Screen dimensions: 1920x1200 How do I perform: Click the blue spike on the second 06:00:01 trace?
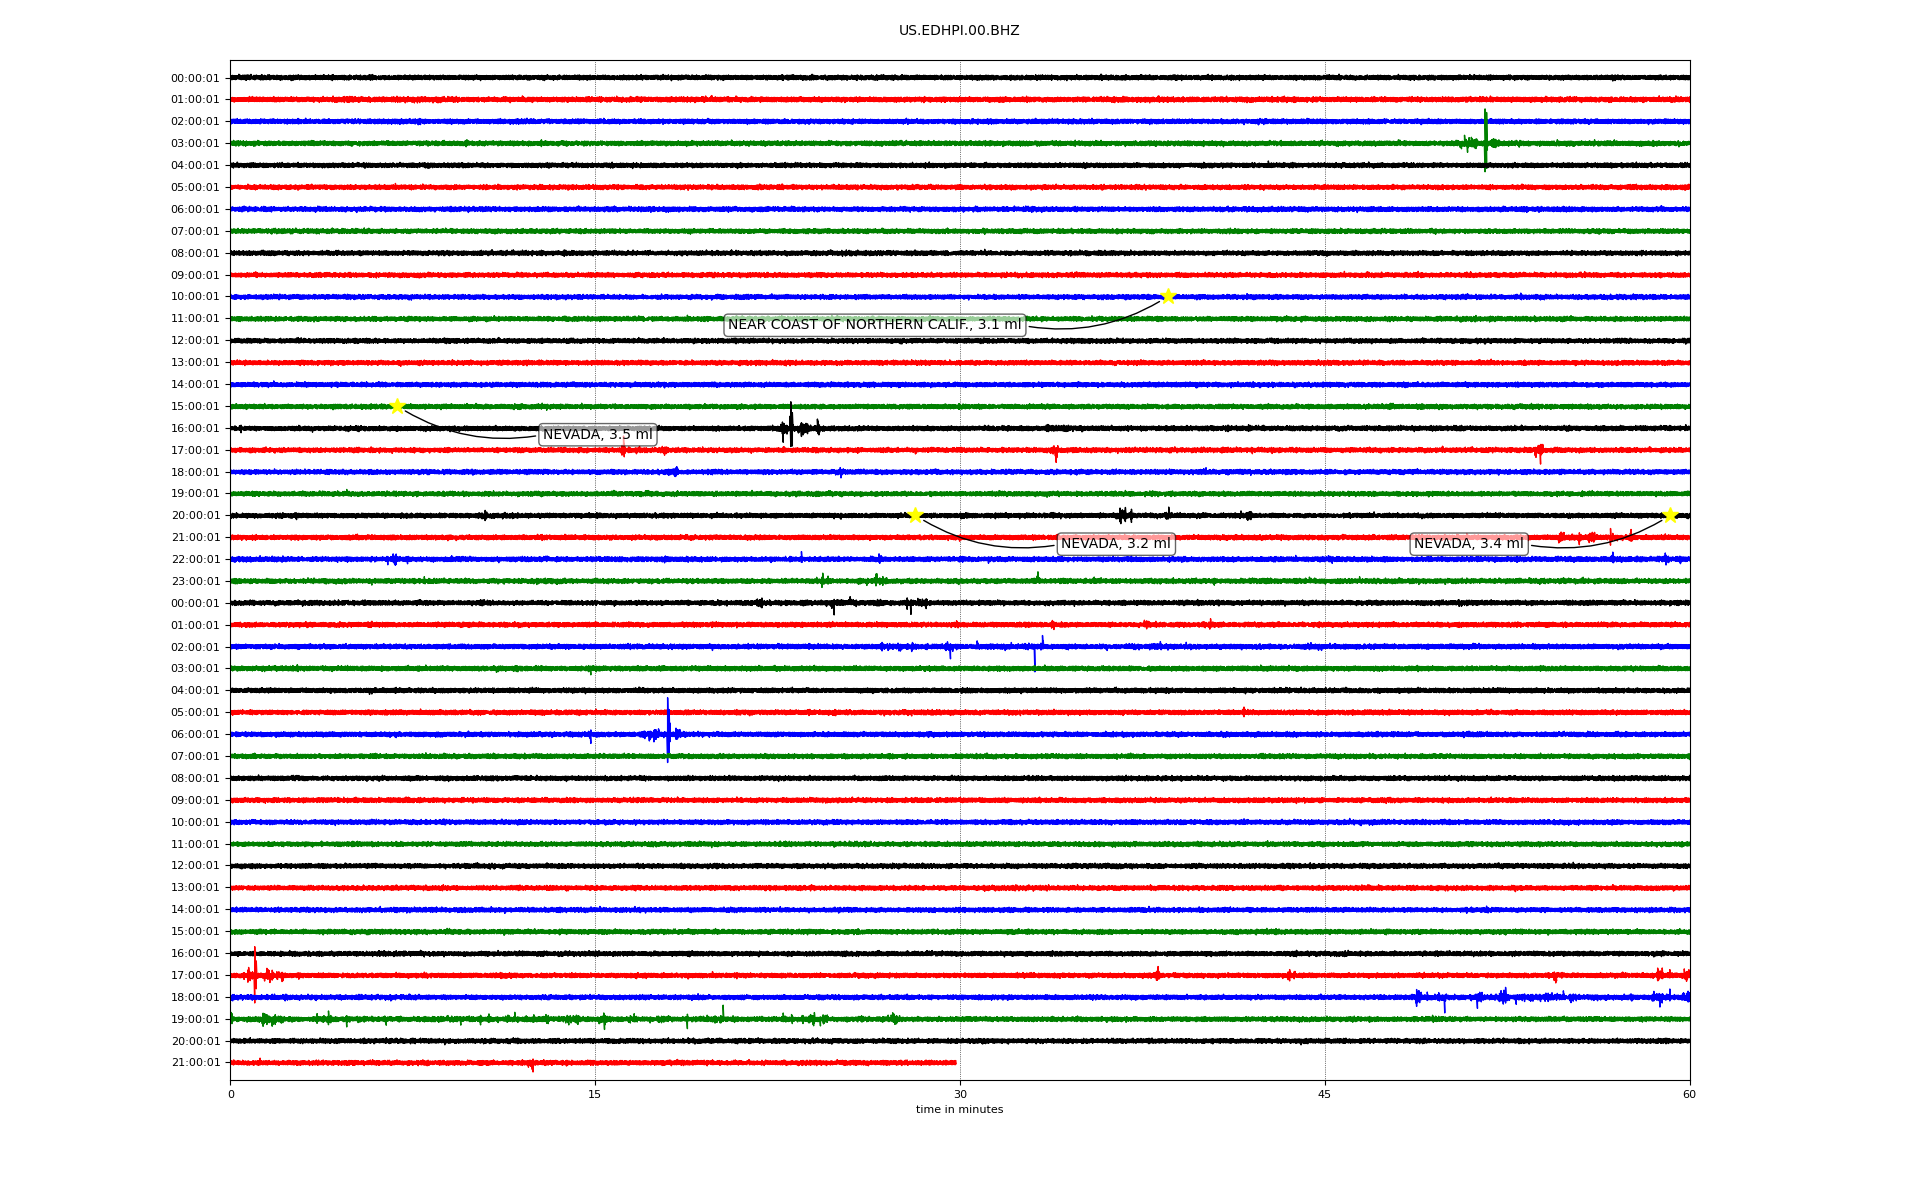click(x=668, y=732)
